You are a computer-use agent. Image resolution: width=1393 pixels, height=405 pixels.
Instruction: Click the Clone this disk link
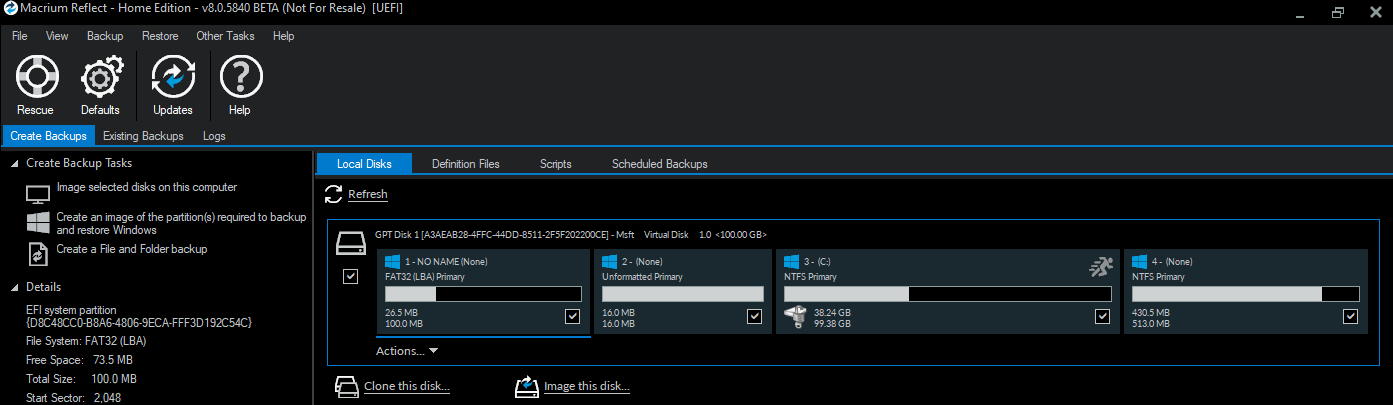coord(407,386)
